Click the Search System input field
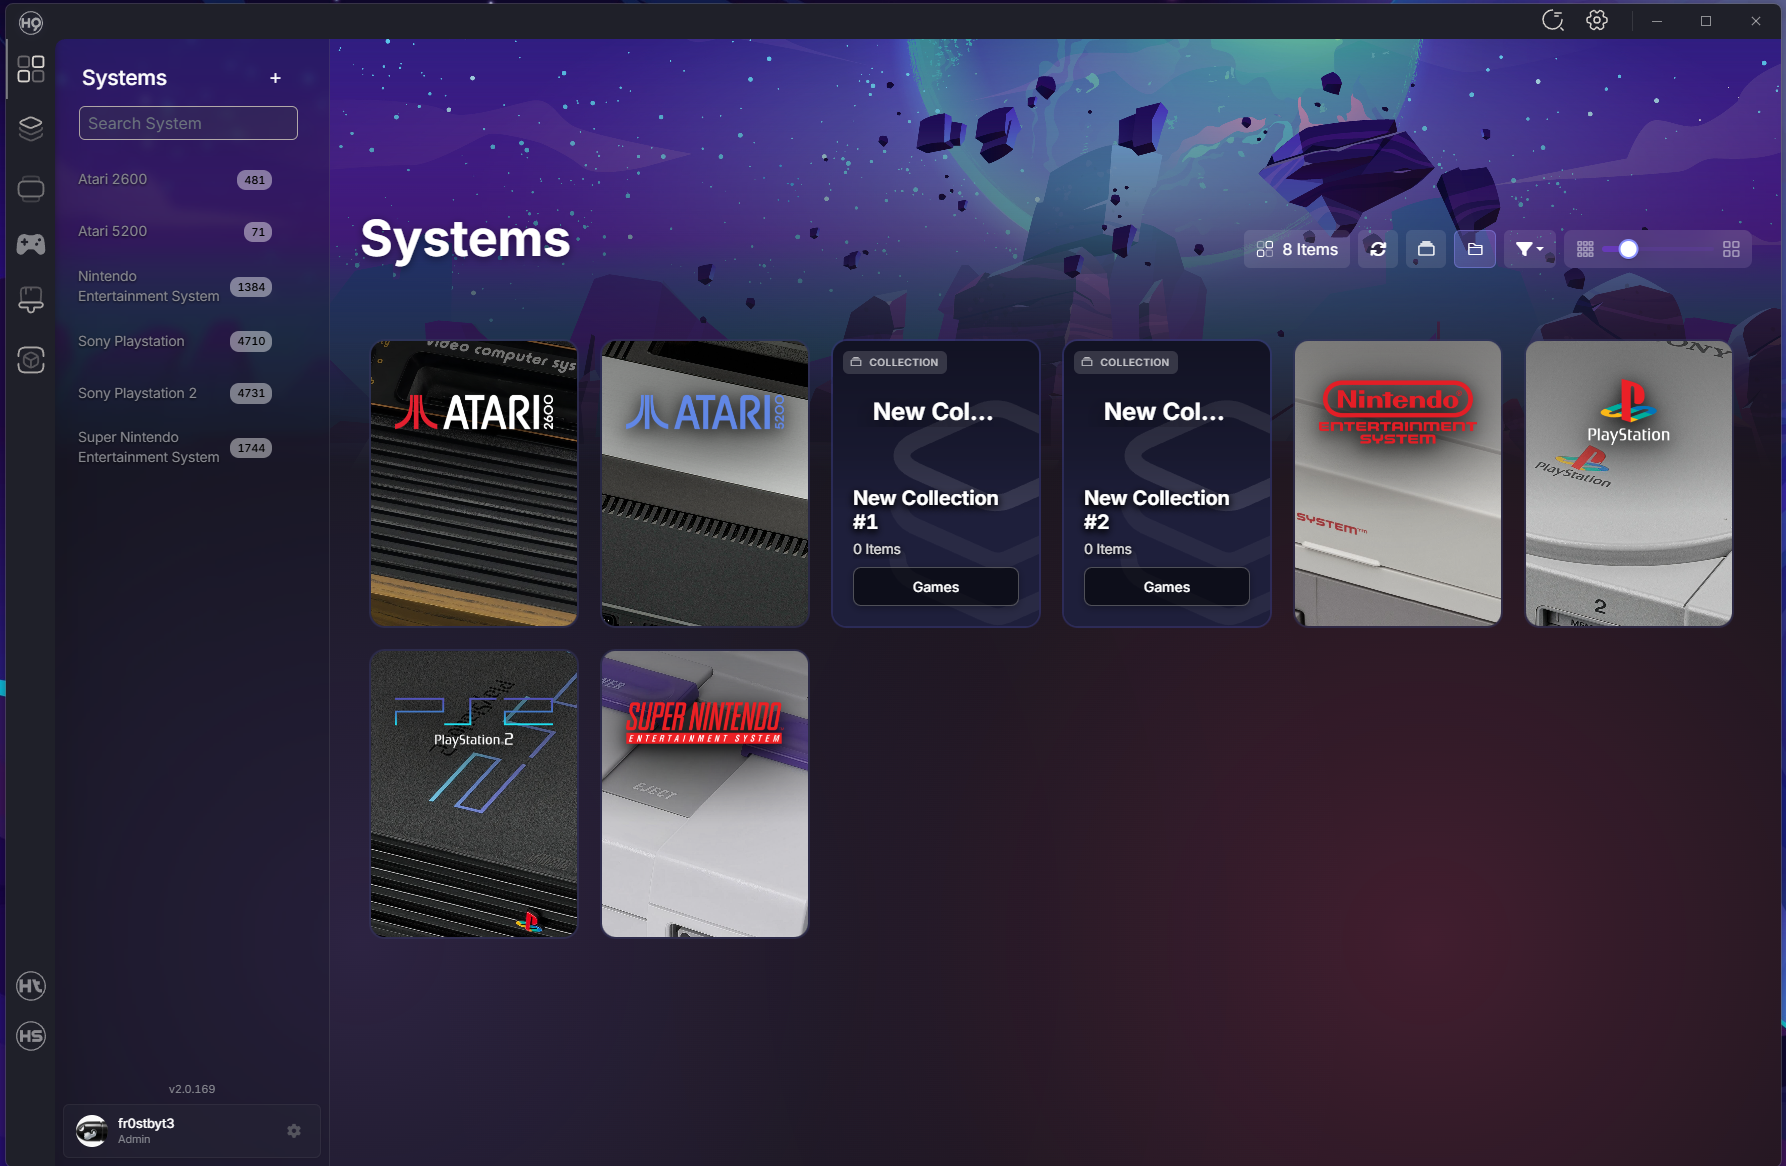This screenshot has width=1786, height=1166. point(188,123)
